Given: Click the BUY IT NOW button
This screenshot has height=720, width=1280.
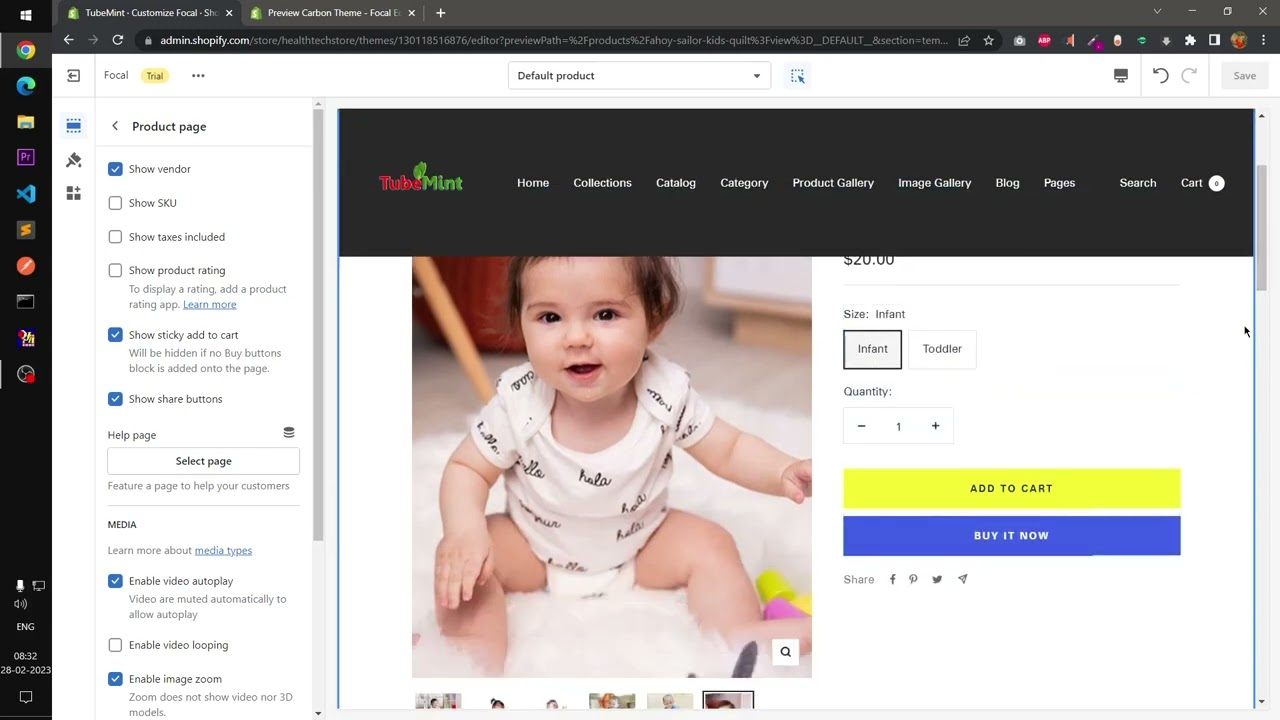Looking at the screenshot, I should click(1011, 535).
